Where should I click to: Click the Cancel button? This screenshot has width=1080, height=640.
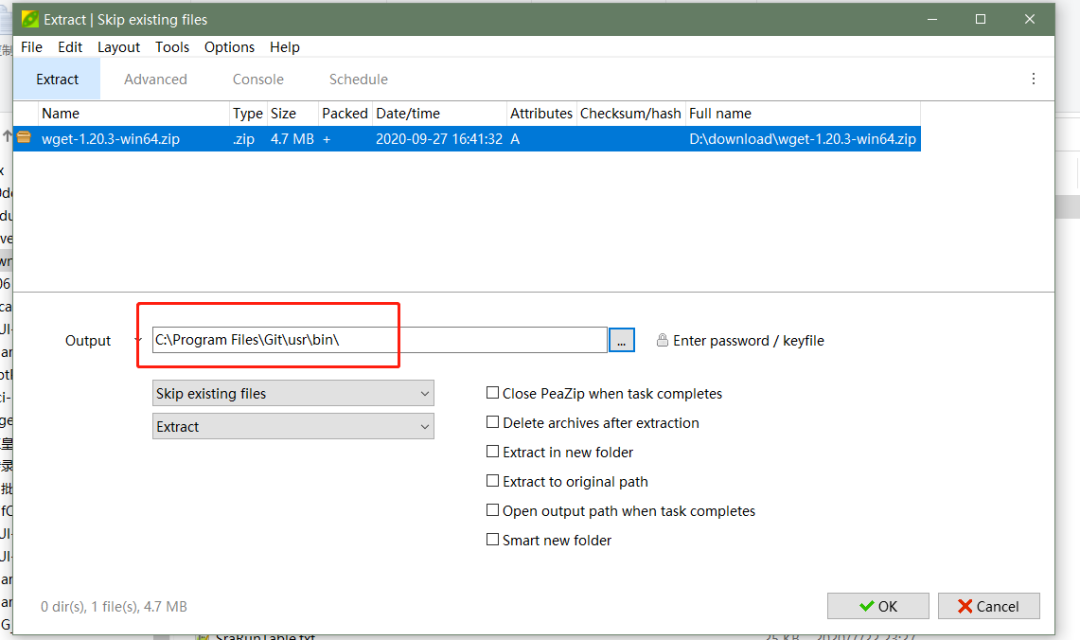(x=986, y=606)
